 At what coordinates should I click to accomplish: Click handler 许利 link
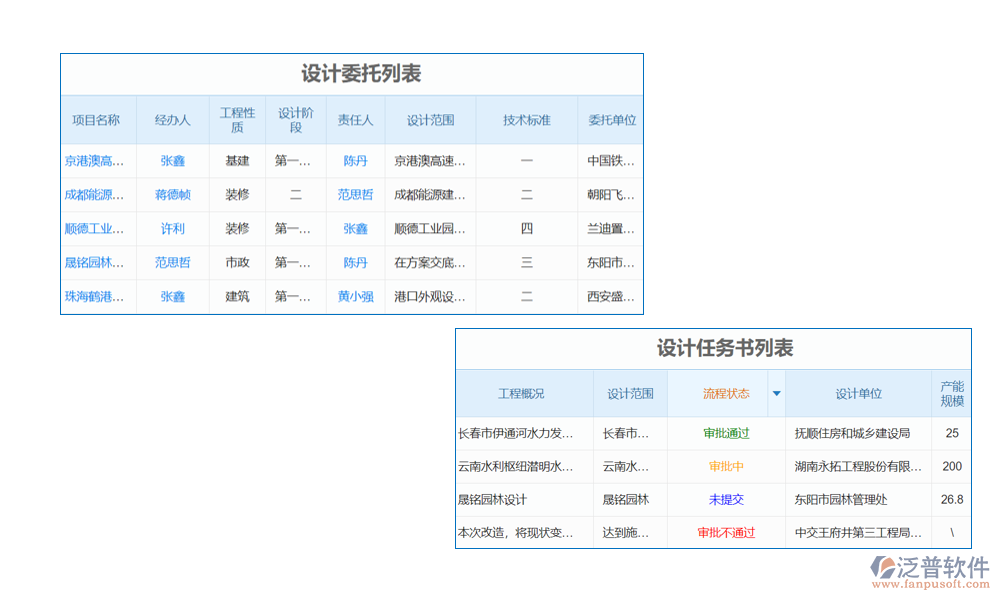tap(173, 229)
